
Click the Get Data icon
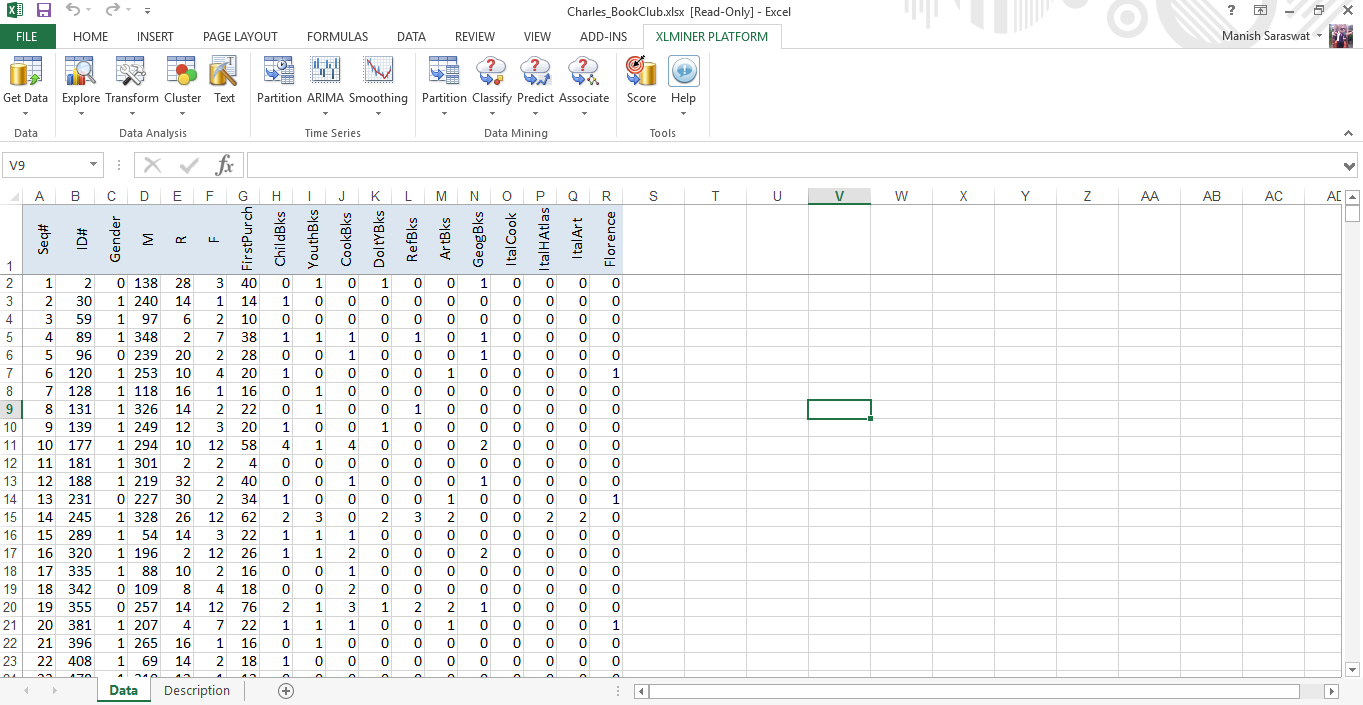coord(25,73)
